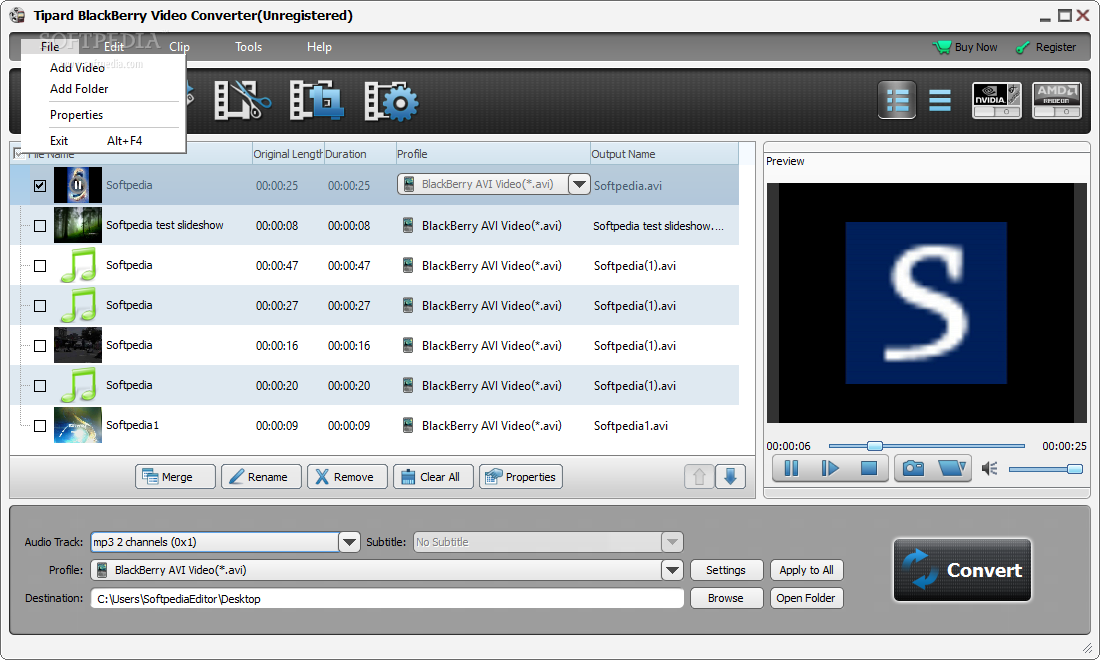
Task: Click Properties button below file list
Action: tap(521, 477)
